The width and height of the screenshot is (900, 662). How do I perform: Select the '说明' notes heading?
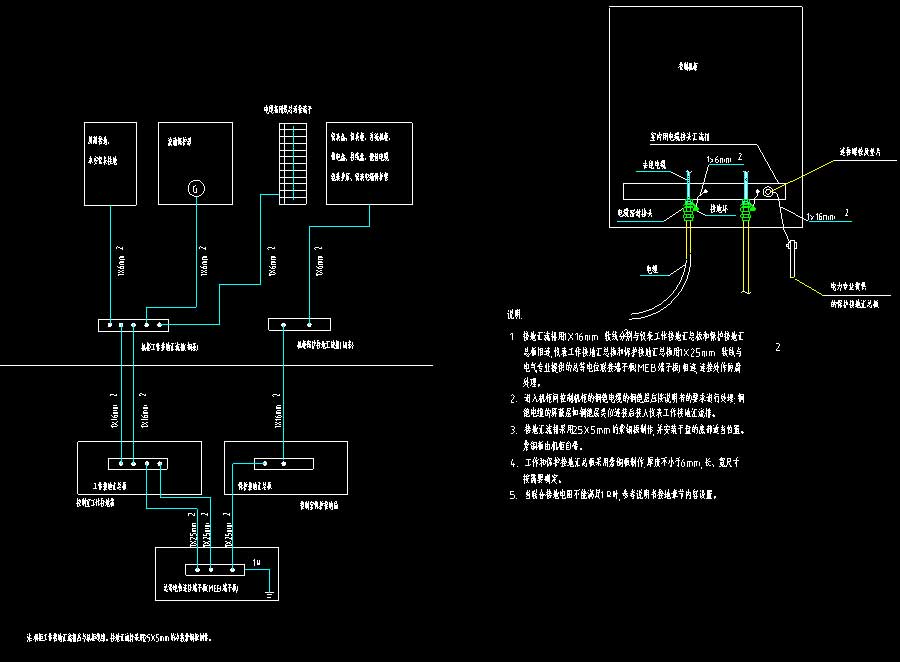pyautogui.click(x=514, y=314)
